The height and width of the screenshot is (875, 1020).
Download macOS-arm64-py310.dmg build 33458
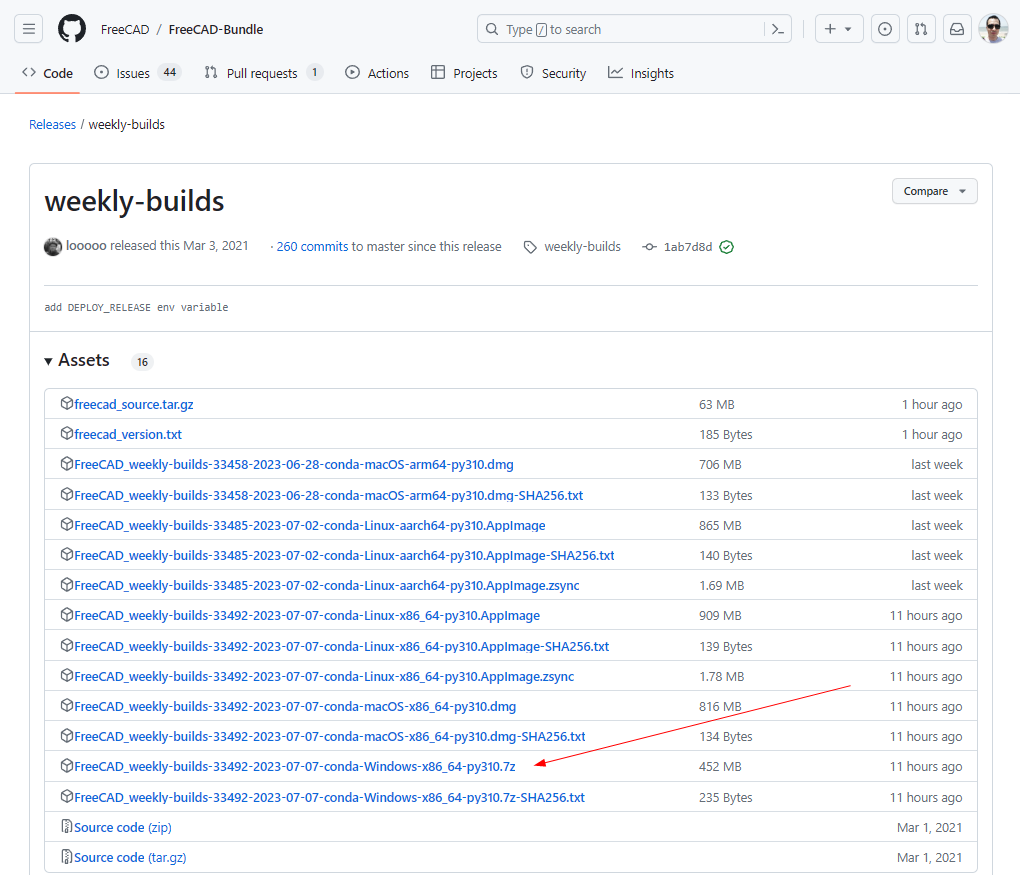click(293, 464)
